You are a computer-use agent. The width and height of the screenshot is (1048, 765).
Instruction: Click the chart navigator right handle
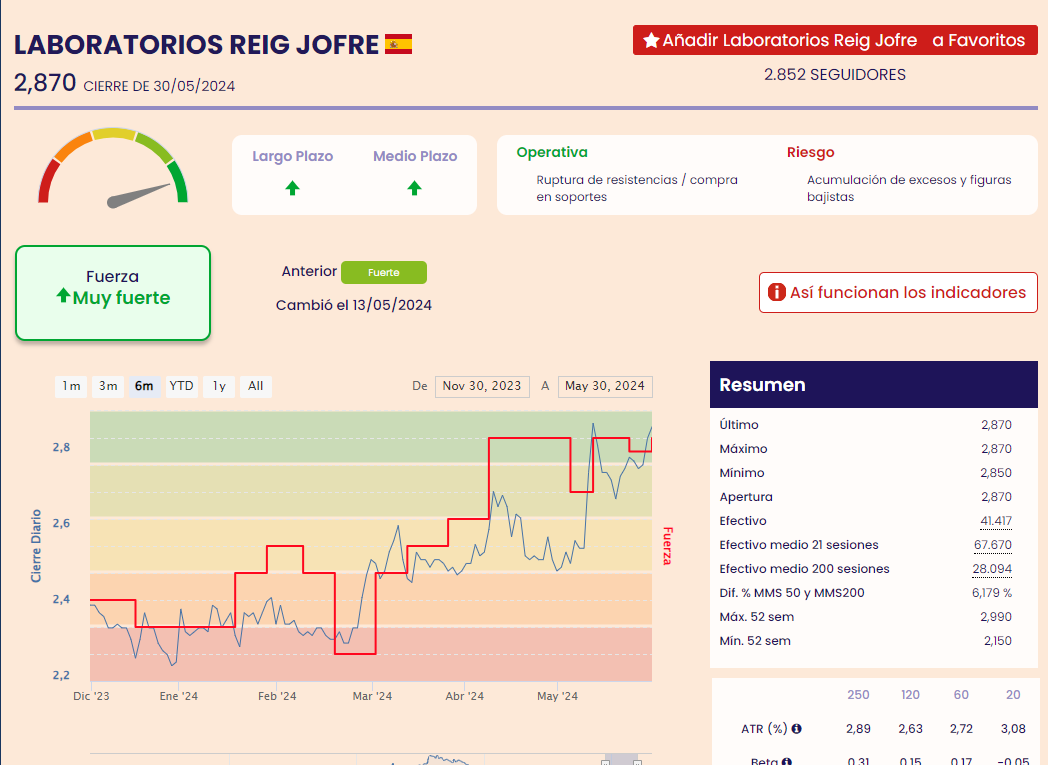point(638,762)
